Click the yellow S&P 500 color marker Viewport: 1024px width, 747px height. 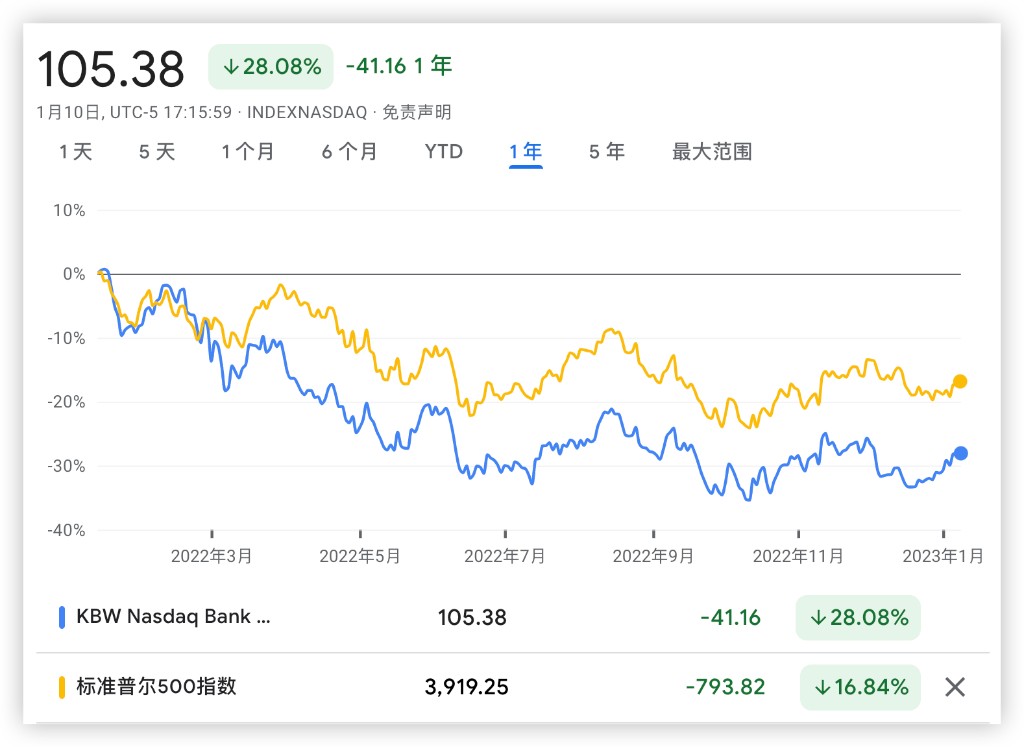coord(62,687)
